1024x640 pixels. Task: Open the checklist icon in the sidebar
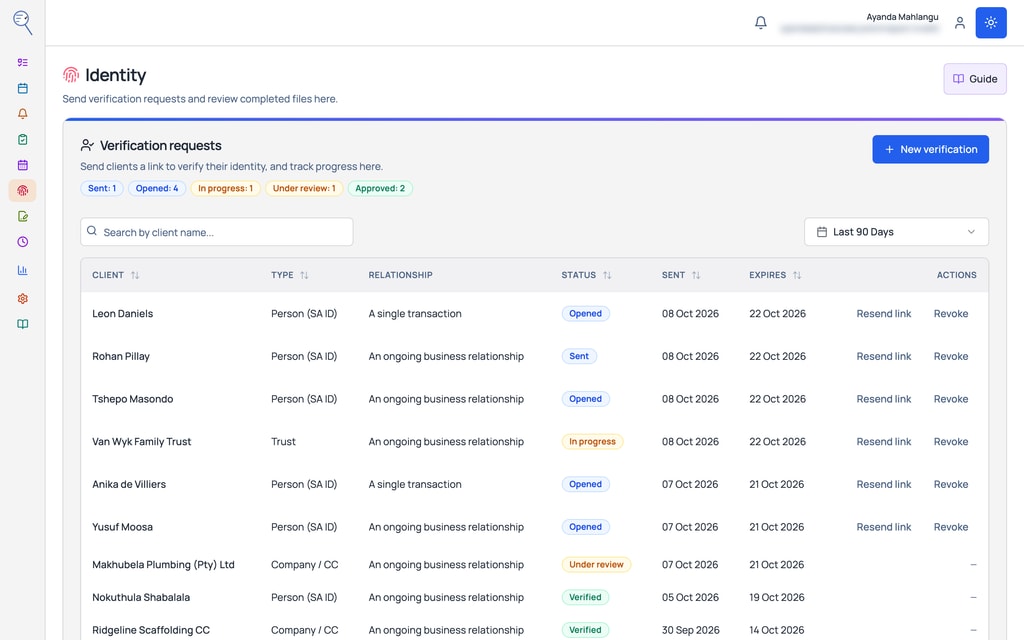point(22,63)
